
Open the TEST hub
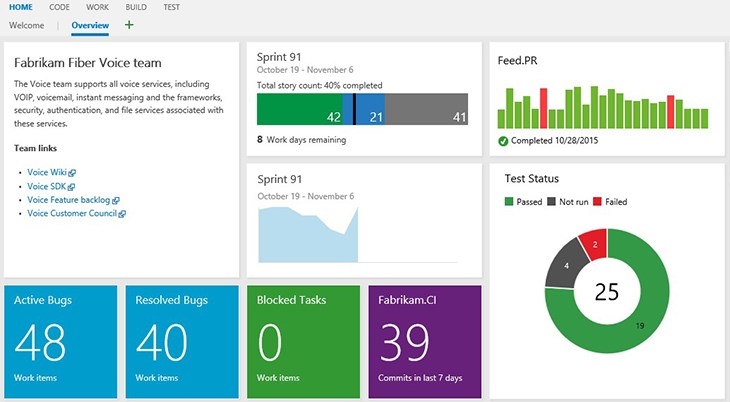click(171, 7)
